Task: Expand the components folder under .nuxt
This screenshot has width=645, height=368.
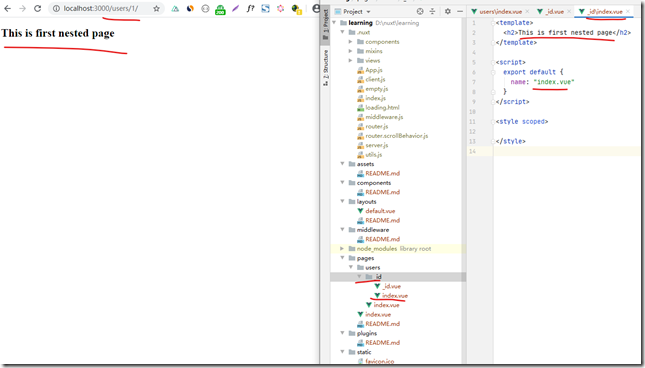Action: point(350,42)
